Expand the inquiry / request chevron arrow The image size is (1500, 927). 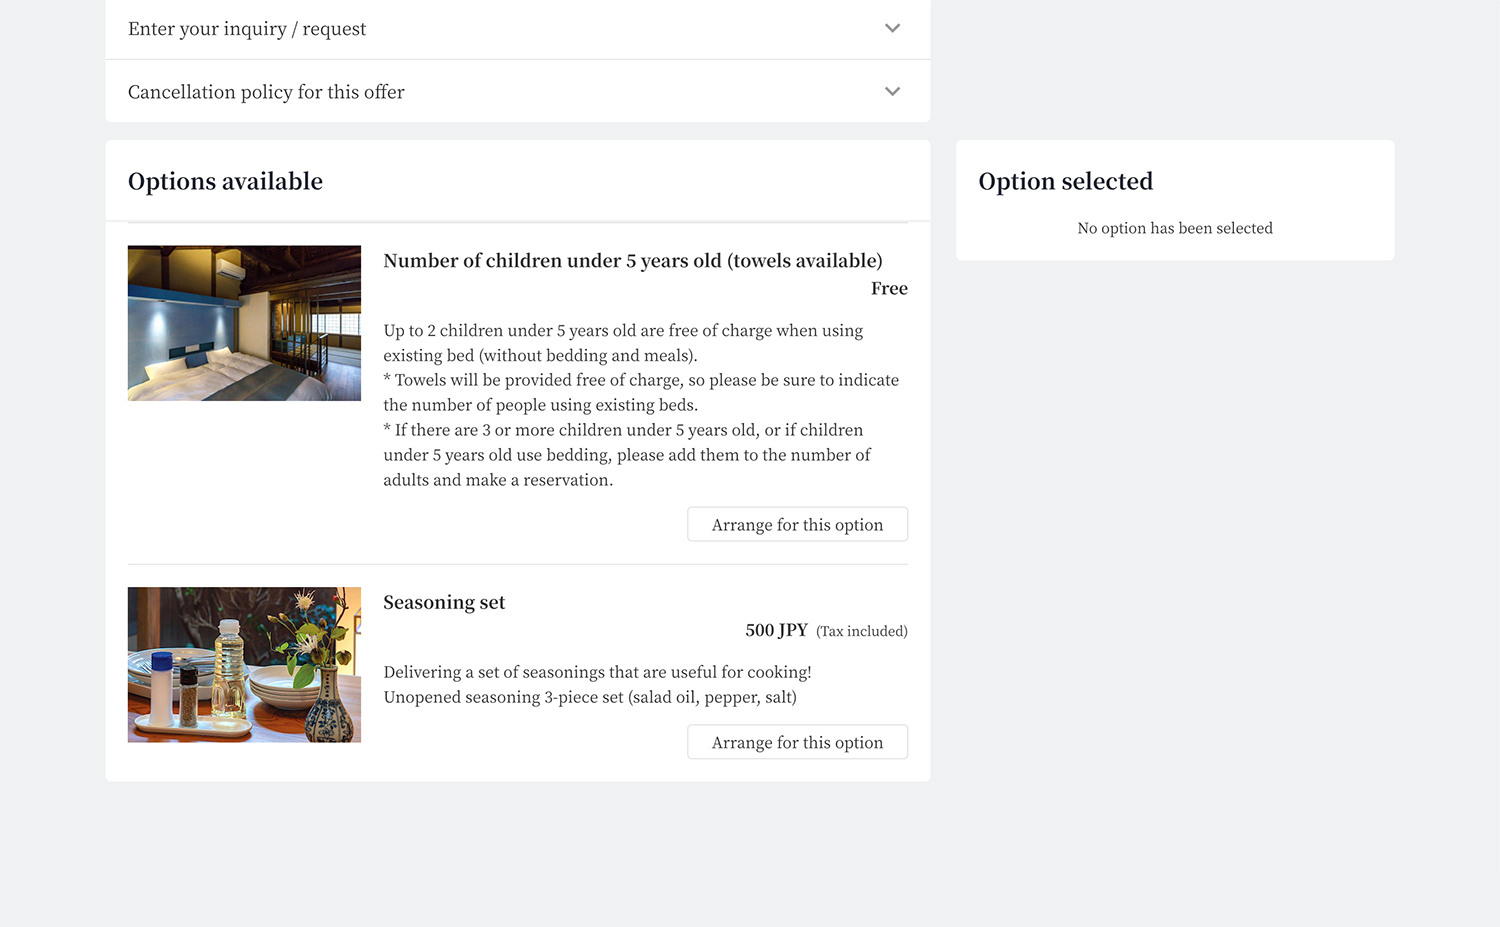(892, 28)
